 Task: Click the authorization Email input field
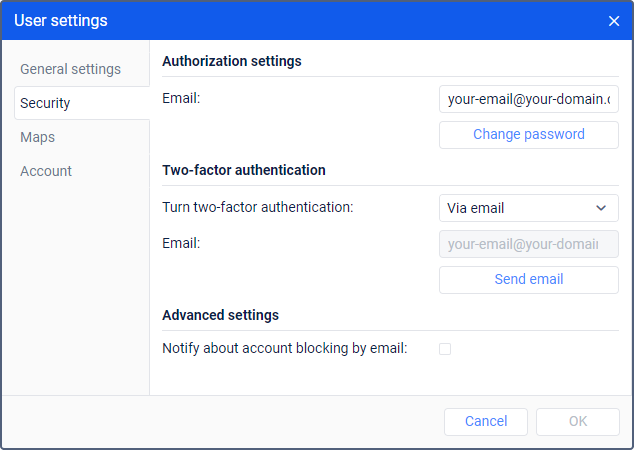528,99
